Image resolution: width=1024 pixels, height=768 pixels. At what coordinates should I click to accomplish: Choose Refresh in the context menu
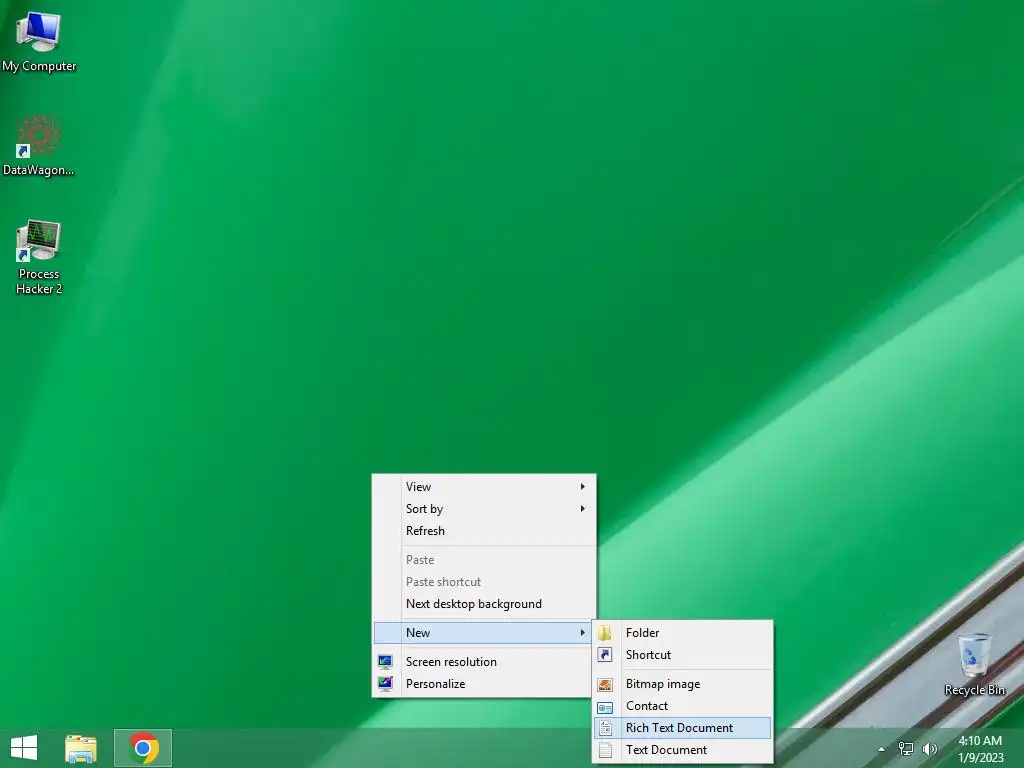pos(484,531)
